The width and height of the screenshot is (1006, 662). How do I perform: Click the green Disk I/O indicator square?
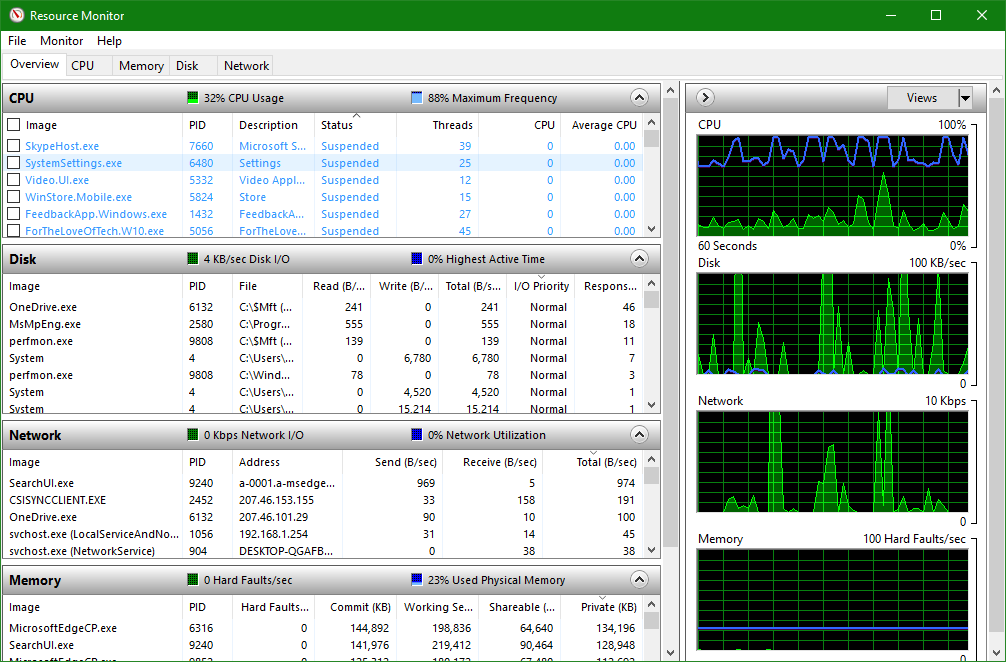tap(193, 259)
